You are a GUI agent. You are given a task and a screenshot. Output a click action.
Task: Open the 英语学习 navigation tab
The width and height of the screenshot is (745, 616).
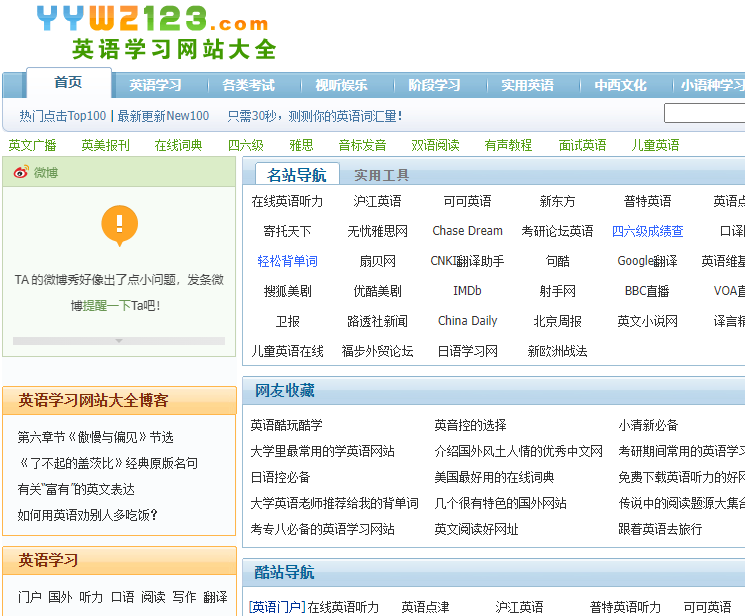click(155, 85)
